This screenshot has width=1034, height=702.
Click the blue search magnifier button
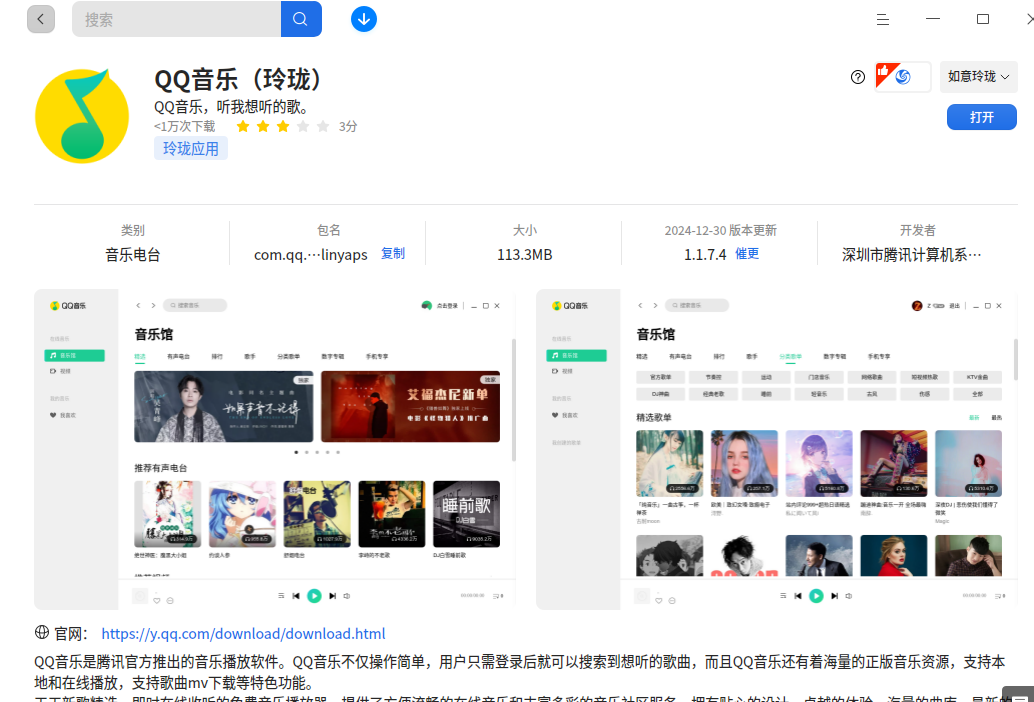301,19
